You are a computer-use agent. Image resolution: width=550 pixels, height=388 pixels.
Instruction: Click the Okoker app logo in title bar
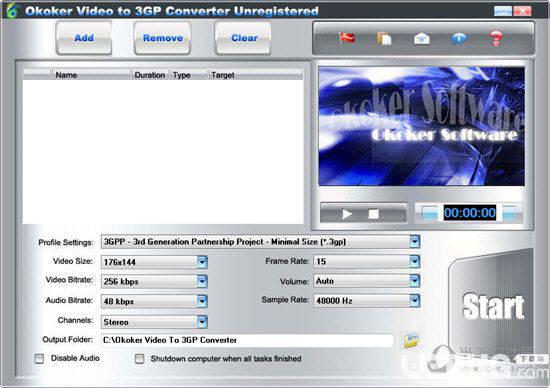13,10
